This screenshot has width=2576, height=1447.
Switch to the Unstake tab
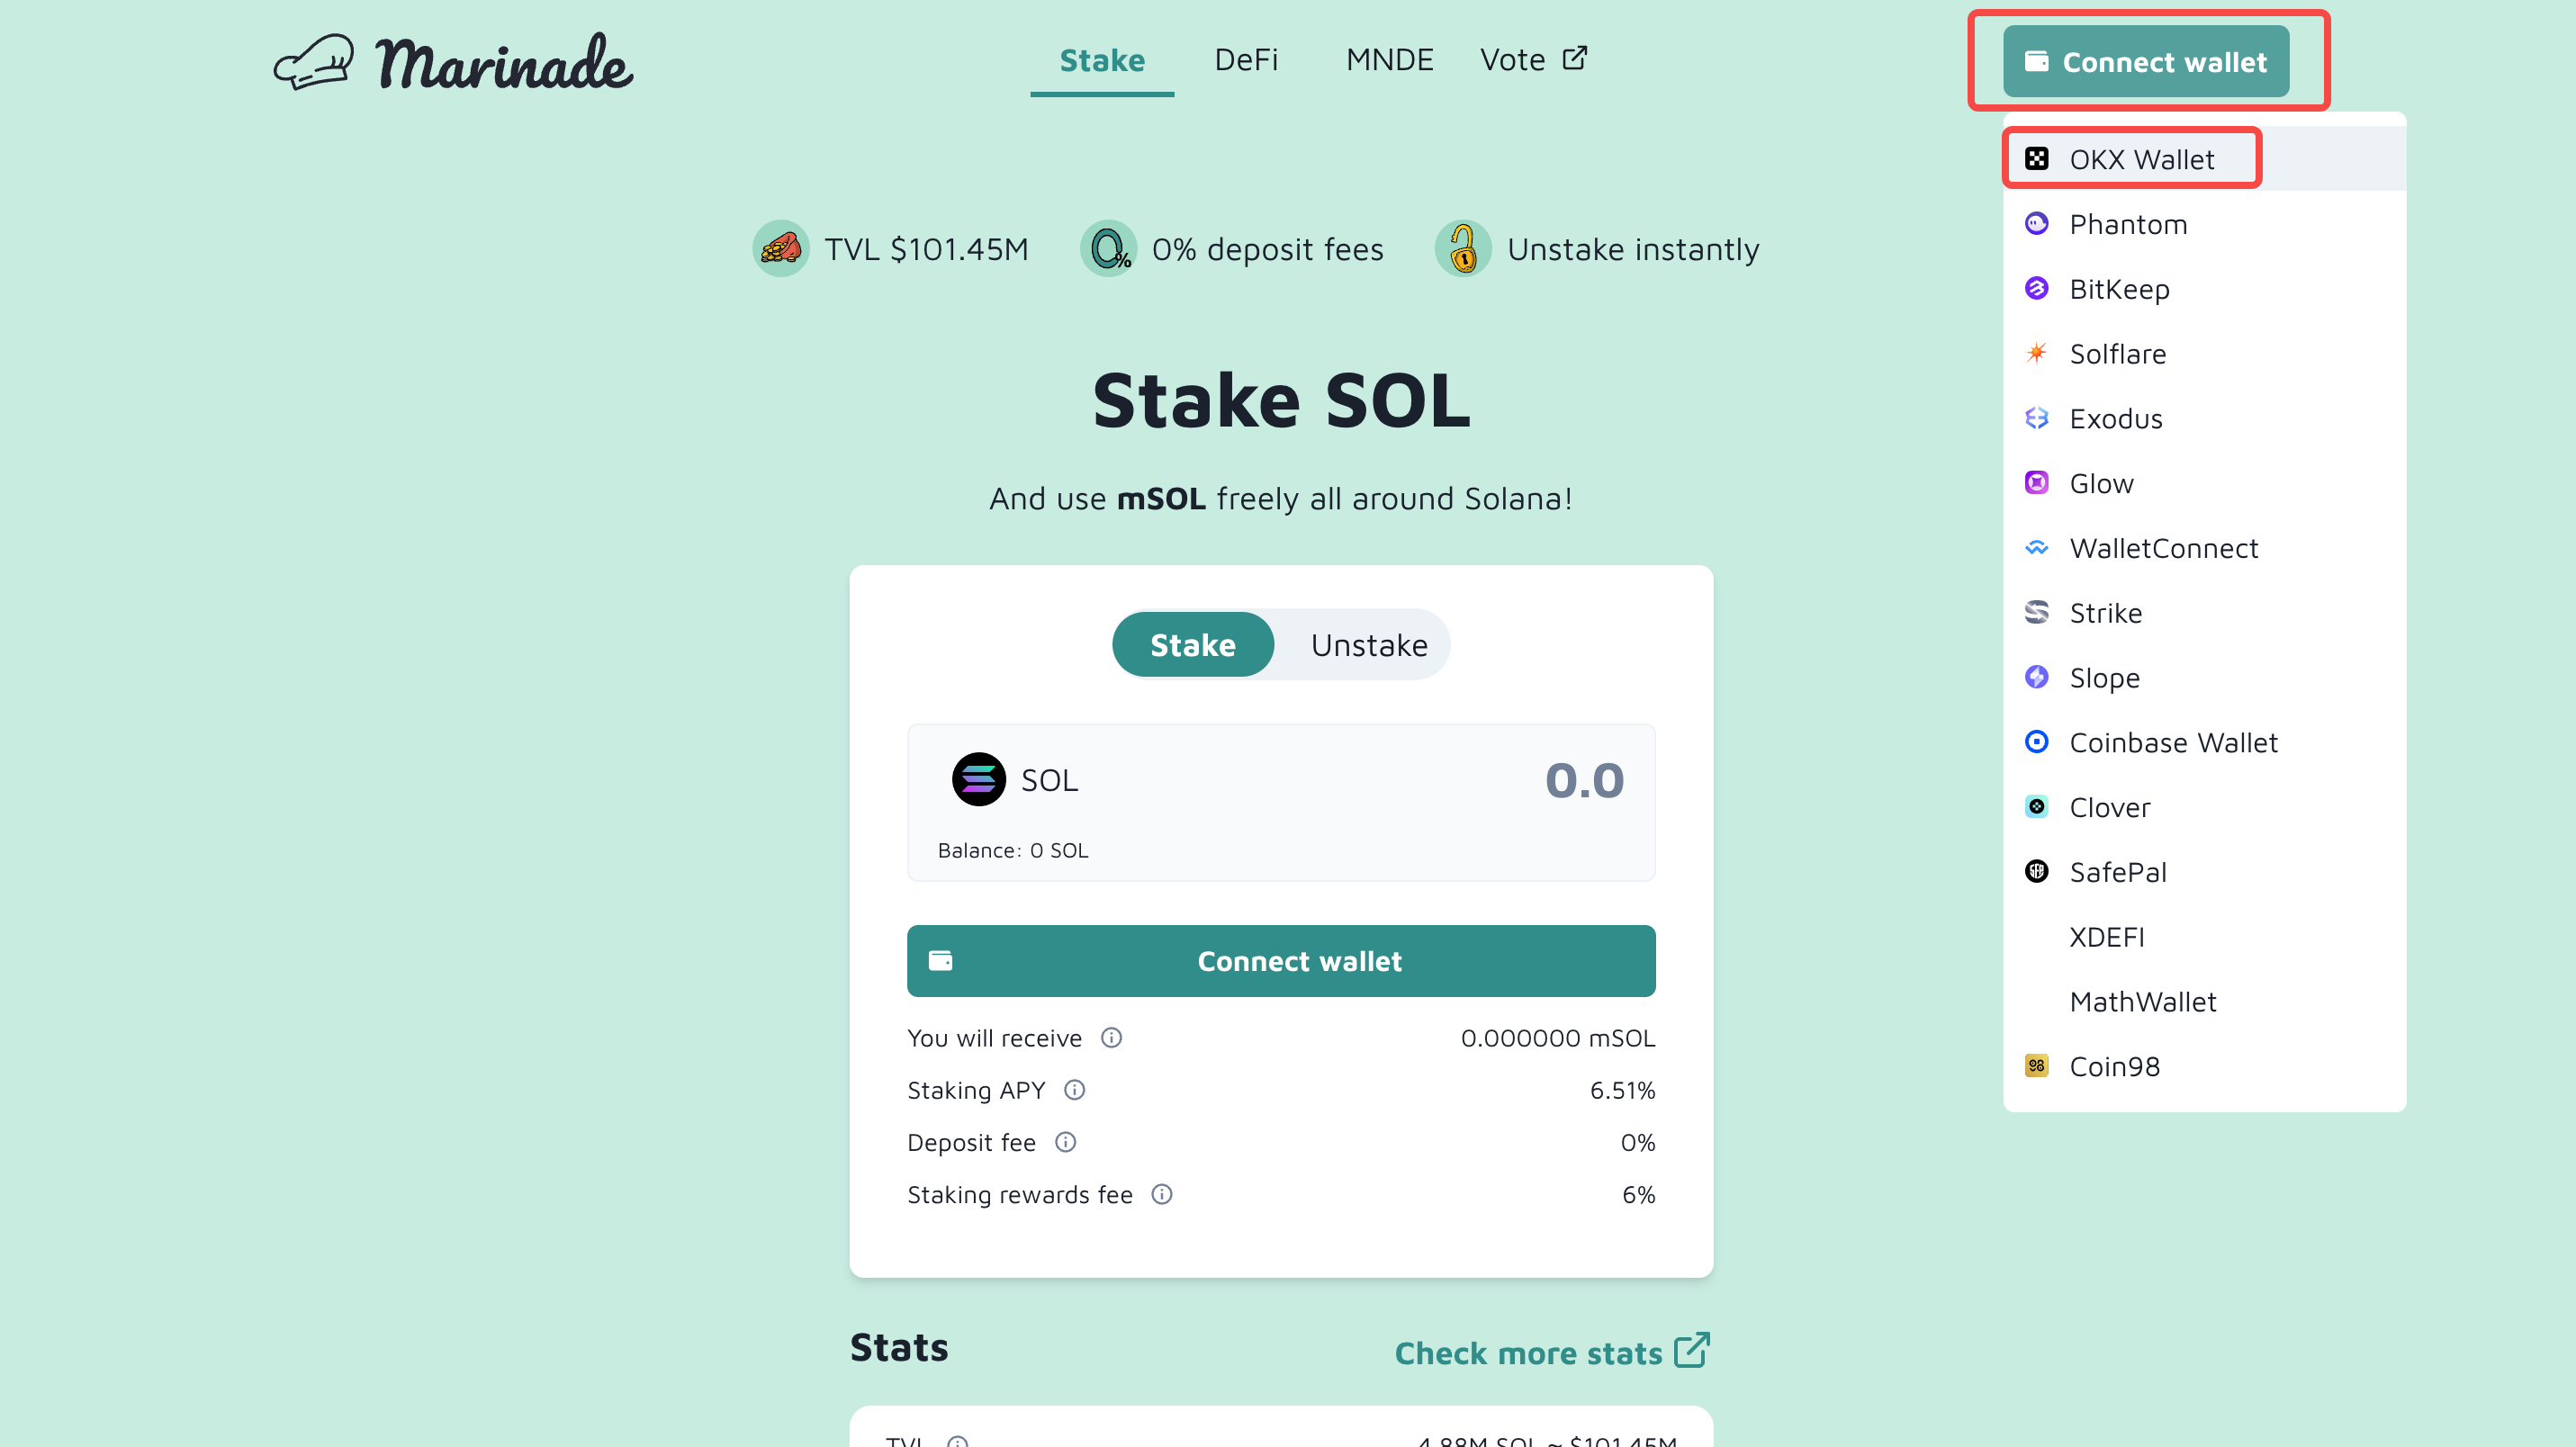click(1367, 644)
